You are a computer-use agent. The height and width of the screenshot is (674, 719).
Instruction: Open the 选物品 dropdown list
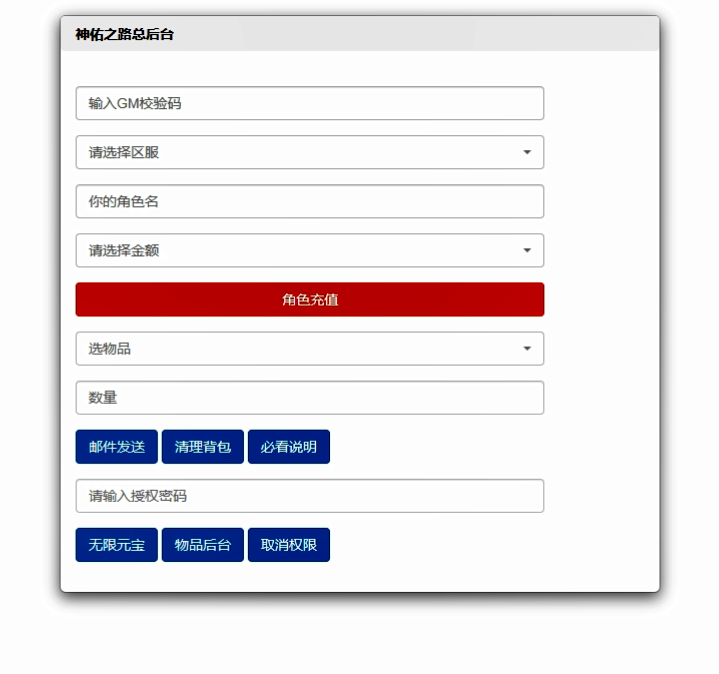pos(310,348)
